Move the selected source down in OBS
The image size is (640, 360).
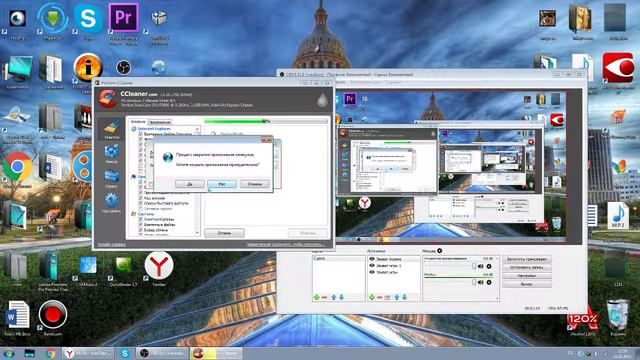click(x=404, y=298)
